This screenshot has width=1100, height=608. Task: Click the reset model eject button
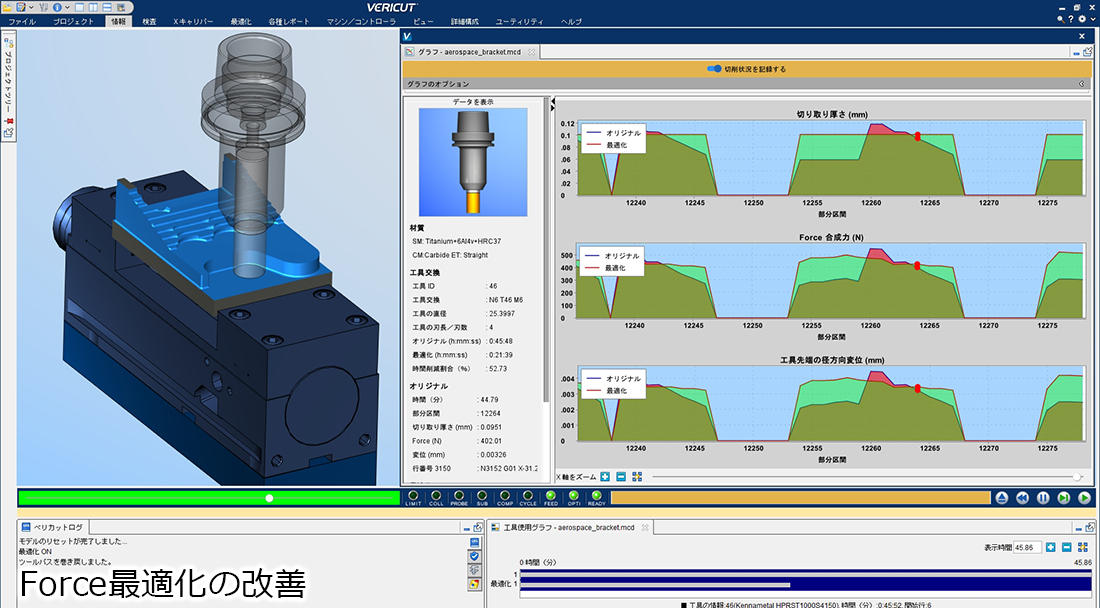click(x=1002, y=498)
